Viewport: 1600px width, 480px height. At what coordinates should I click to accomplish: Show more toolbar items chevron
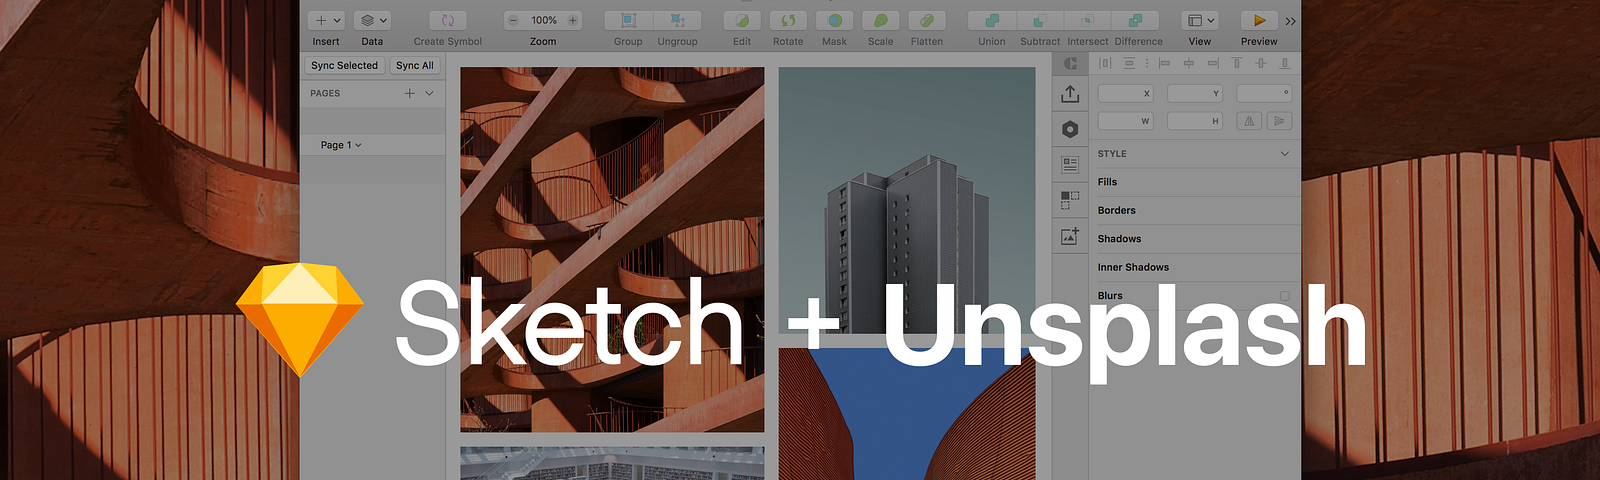pos(1290,21)
